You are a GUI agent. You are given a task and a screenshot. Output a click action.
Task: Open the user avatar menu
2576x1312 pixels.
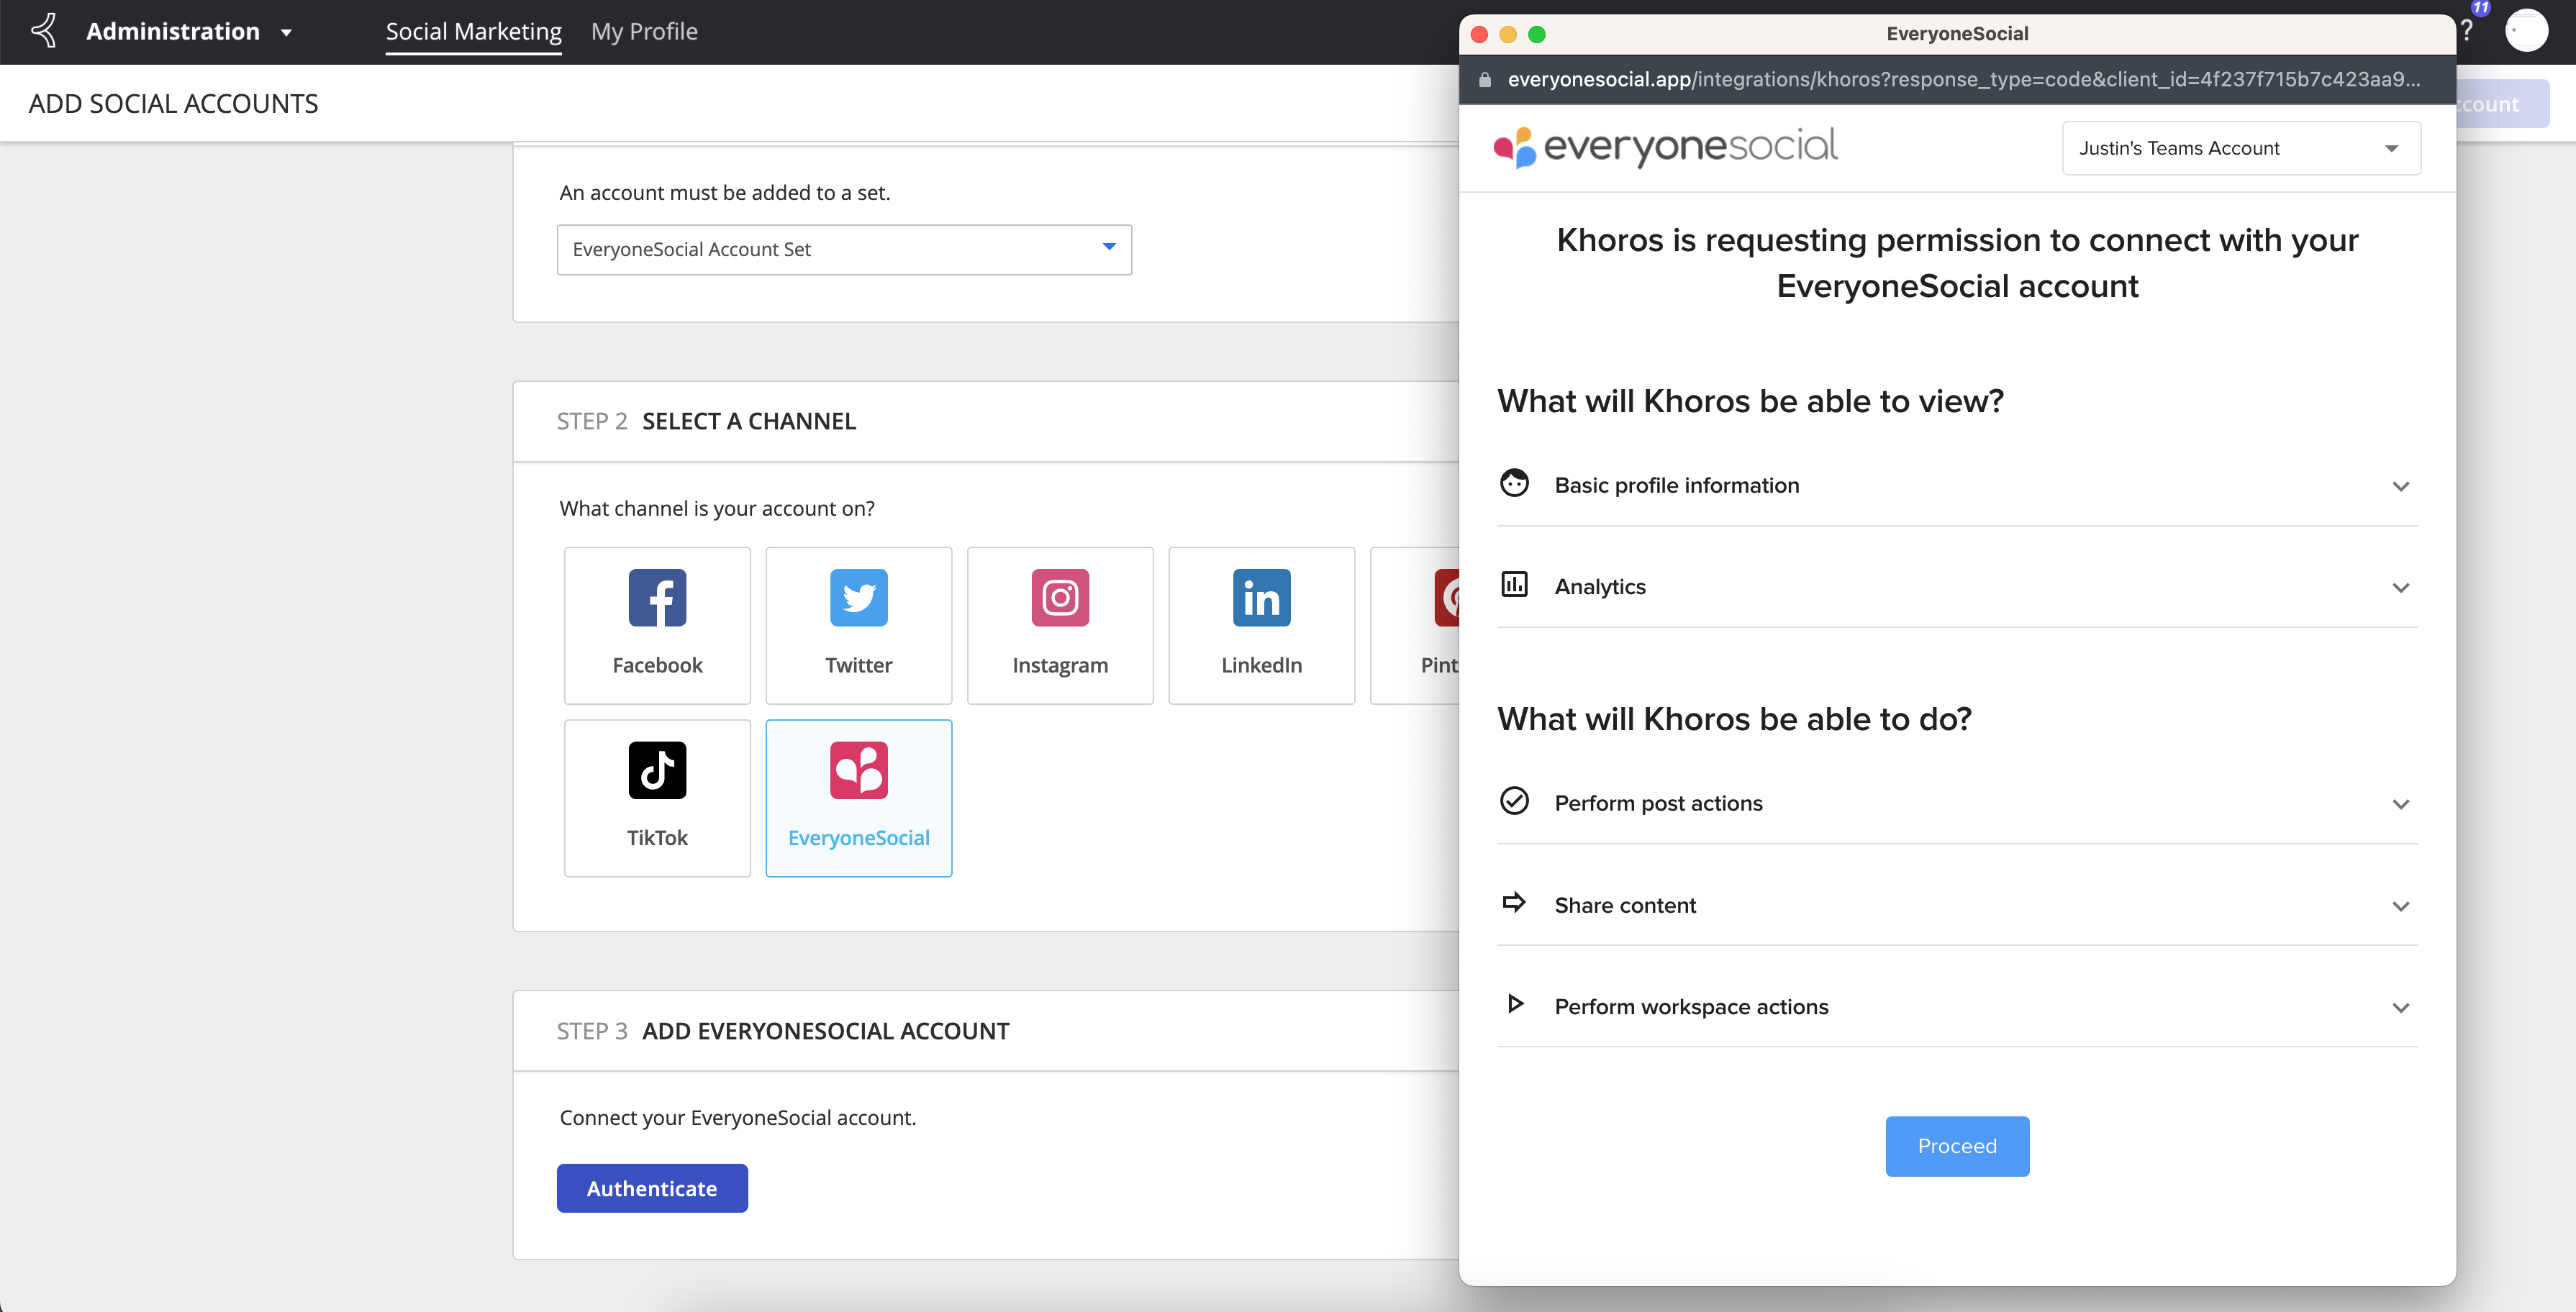coord(2526,31)
